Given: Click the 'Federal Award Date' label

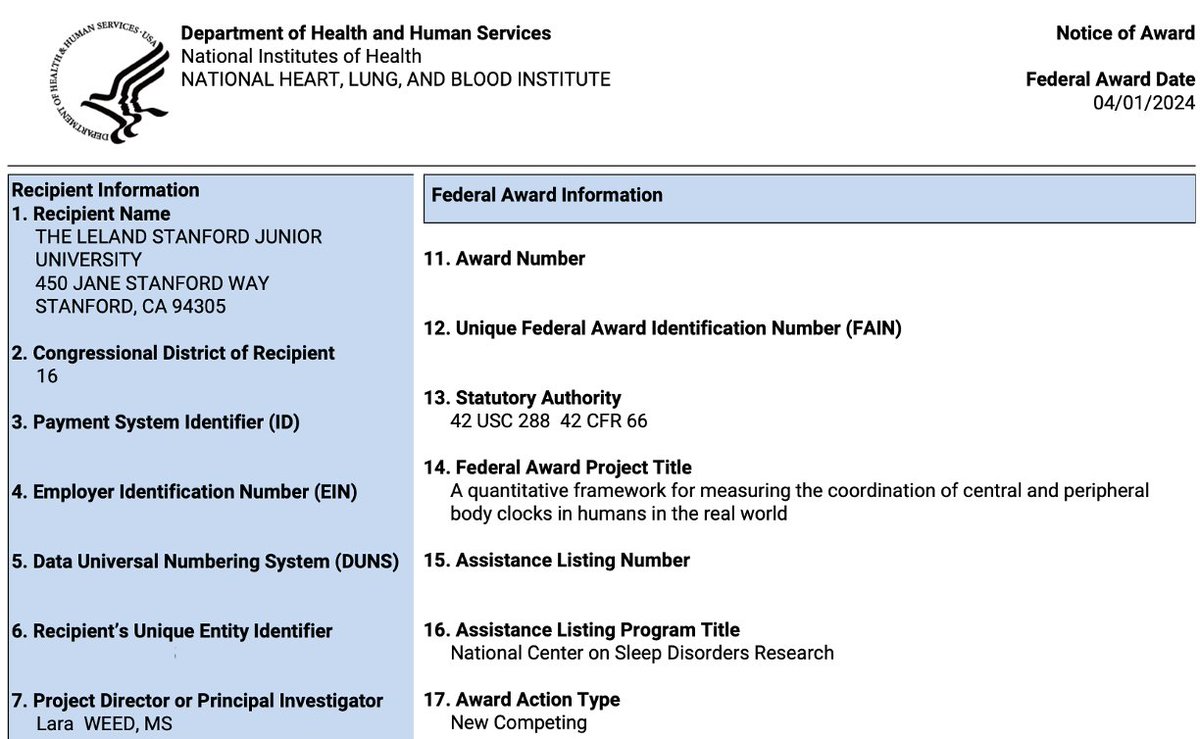Looking at the screenshot, I should 1110,80.
